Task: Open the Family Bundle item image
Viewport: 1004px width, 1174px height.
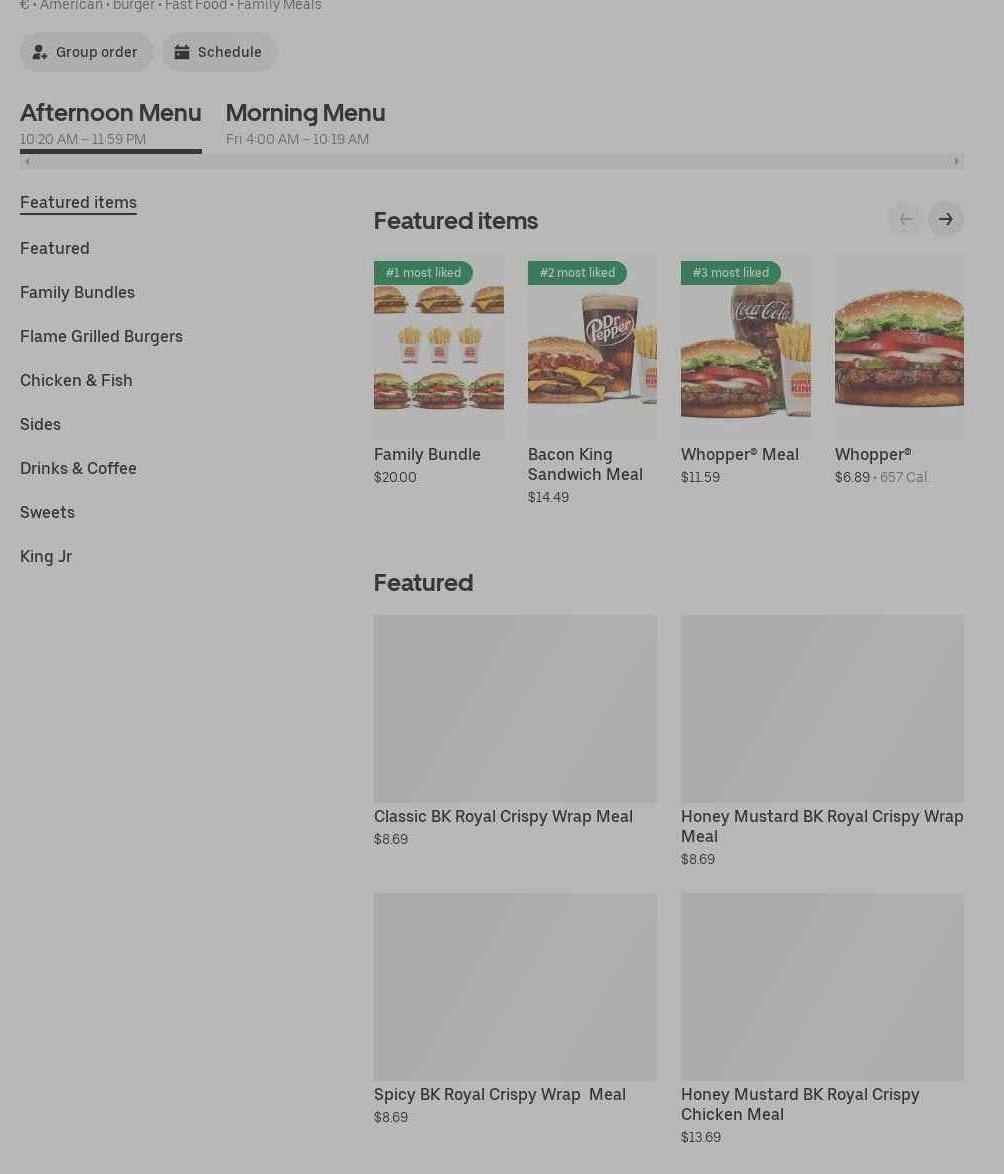Action: tap(439, 346)
